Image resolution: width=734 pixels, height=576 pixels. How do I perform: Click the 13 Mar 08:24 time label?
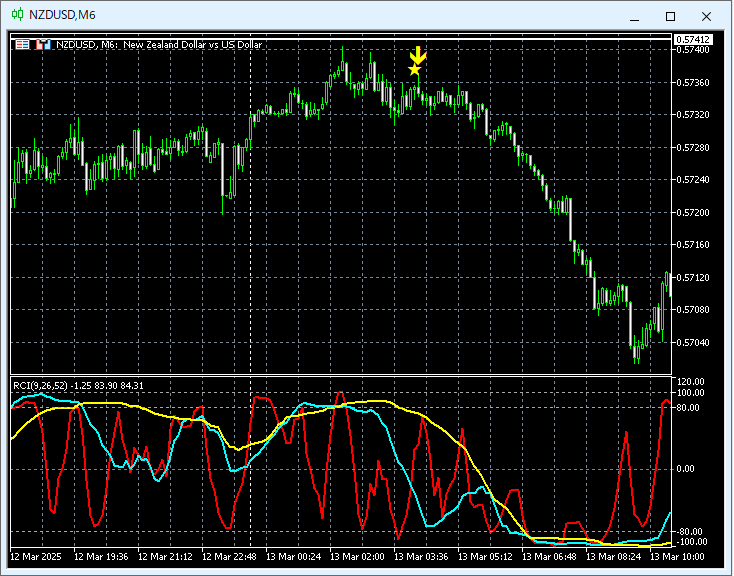tap(614, 557)
